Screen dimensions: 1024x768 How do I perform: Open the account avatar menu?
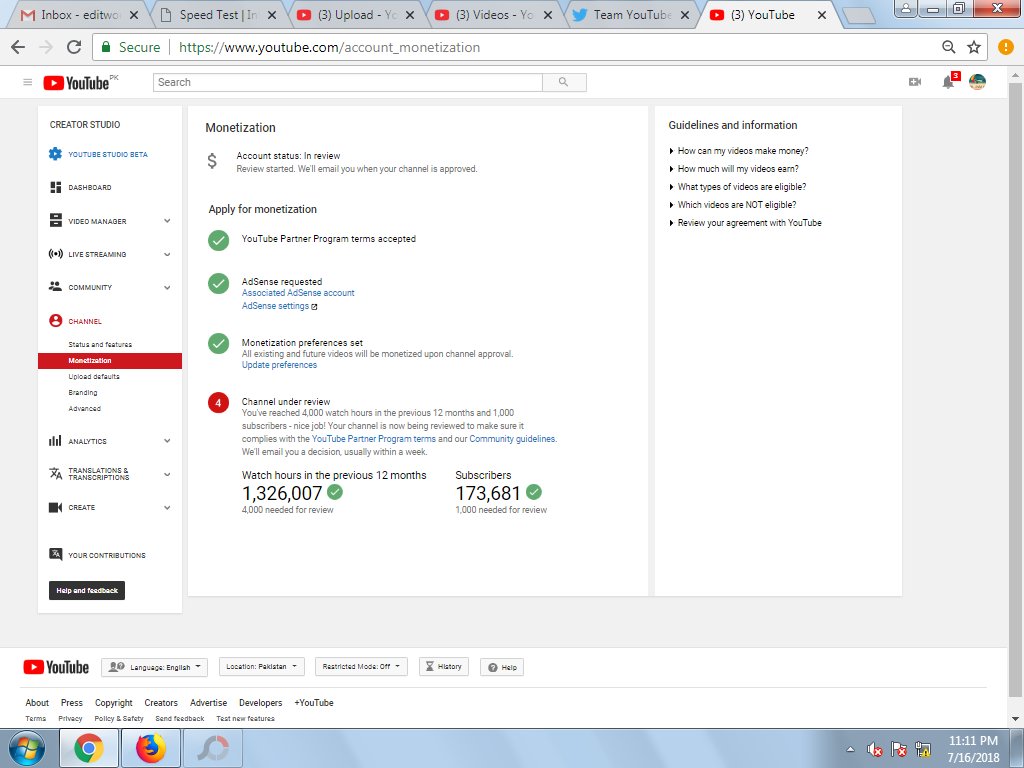(x=977, y=82)
